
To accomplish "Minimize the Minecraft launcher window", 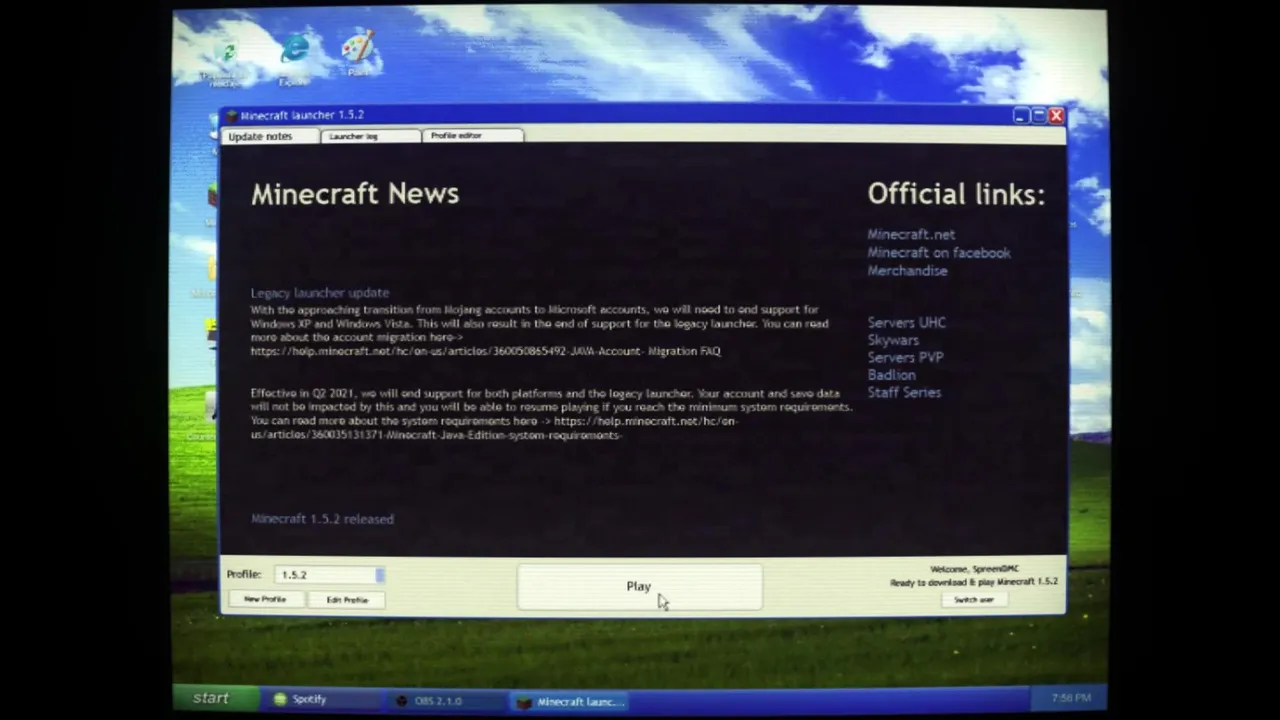I will click(x=1020, y=116).
